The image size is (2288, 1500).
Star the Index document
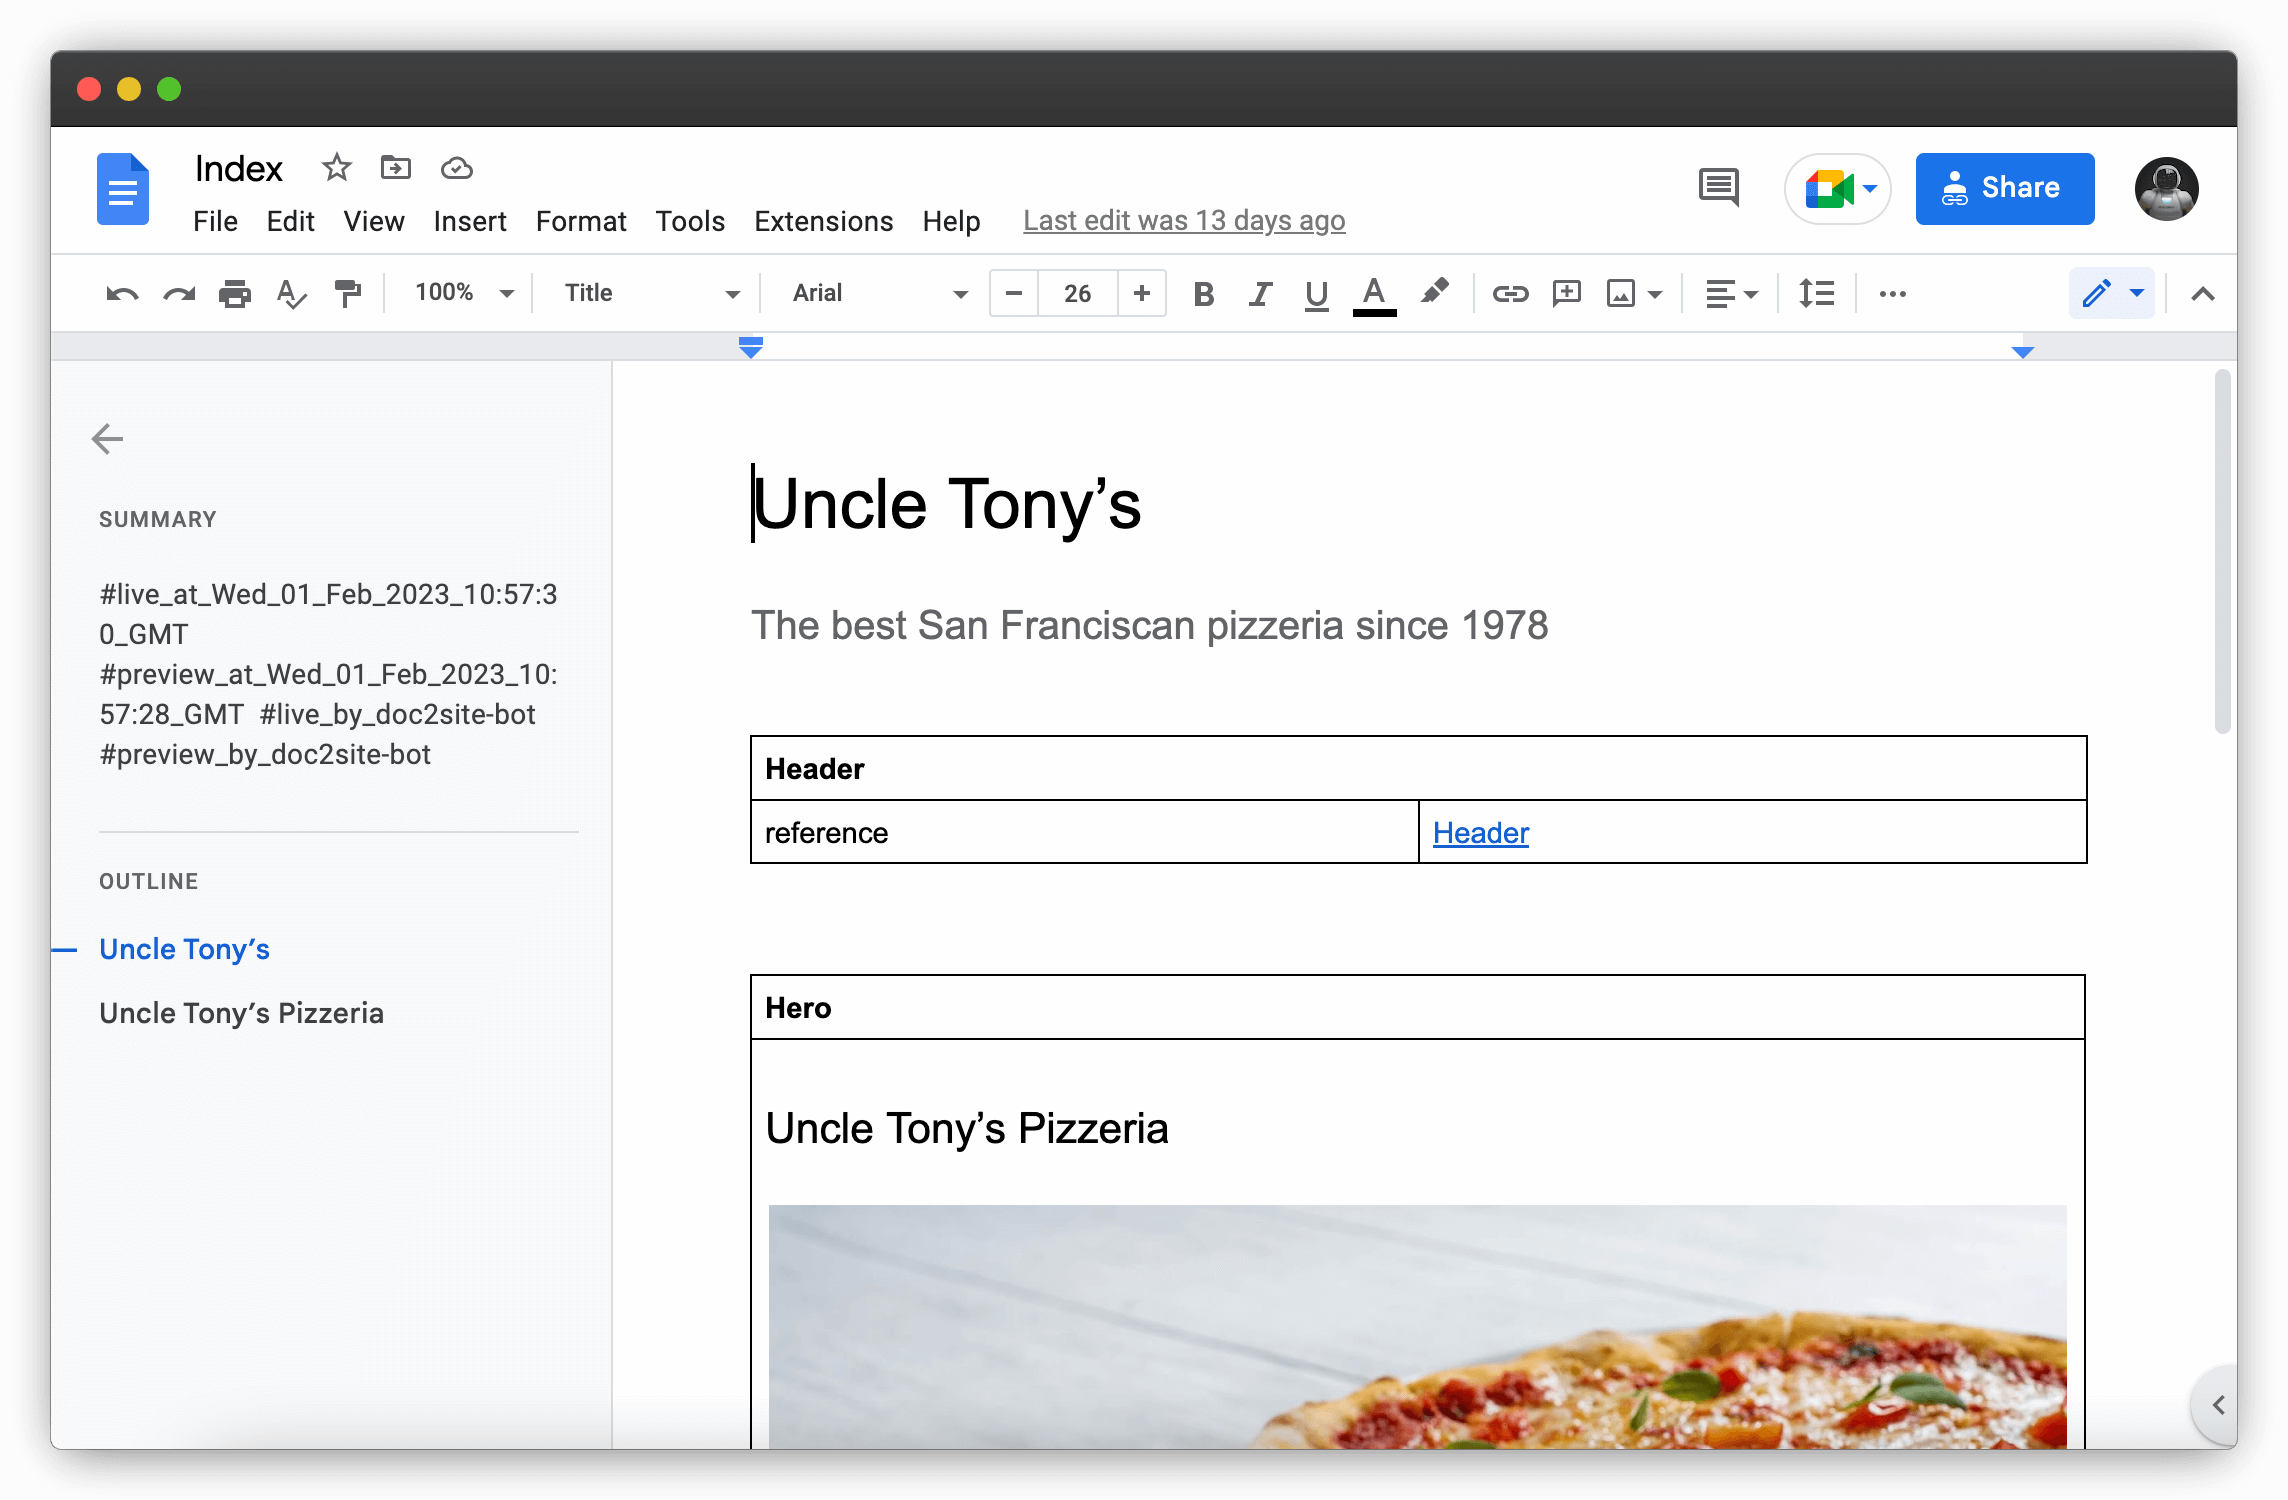[x=336, y=168]
